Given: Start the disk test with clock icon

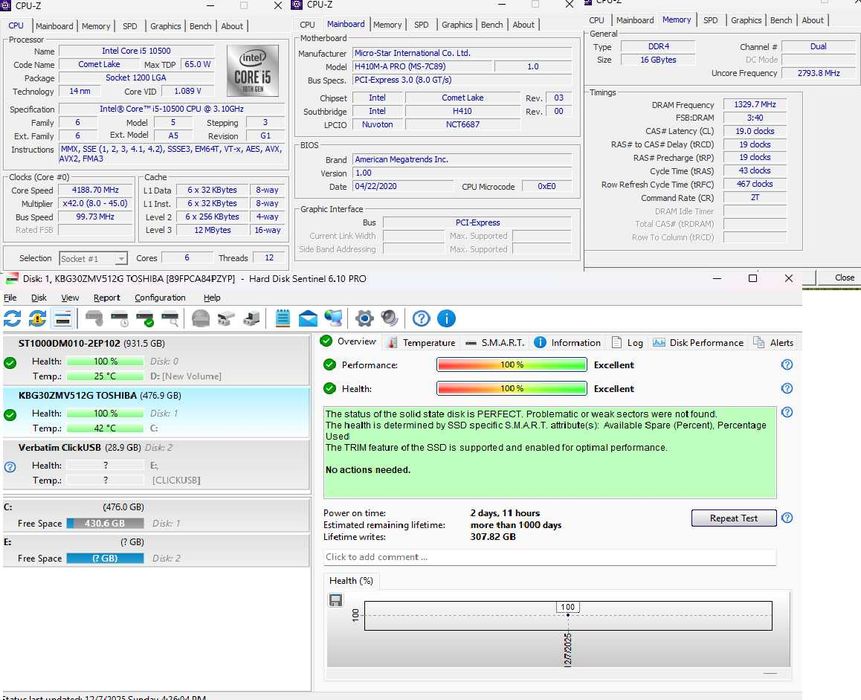Looking at the screenshot, I should point(119,318).
